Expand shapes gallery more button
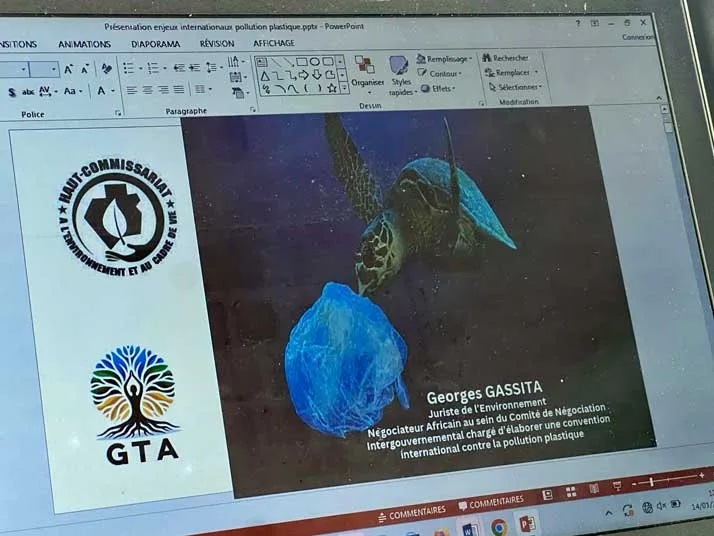714x536 pixels. [344, 88]
